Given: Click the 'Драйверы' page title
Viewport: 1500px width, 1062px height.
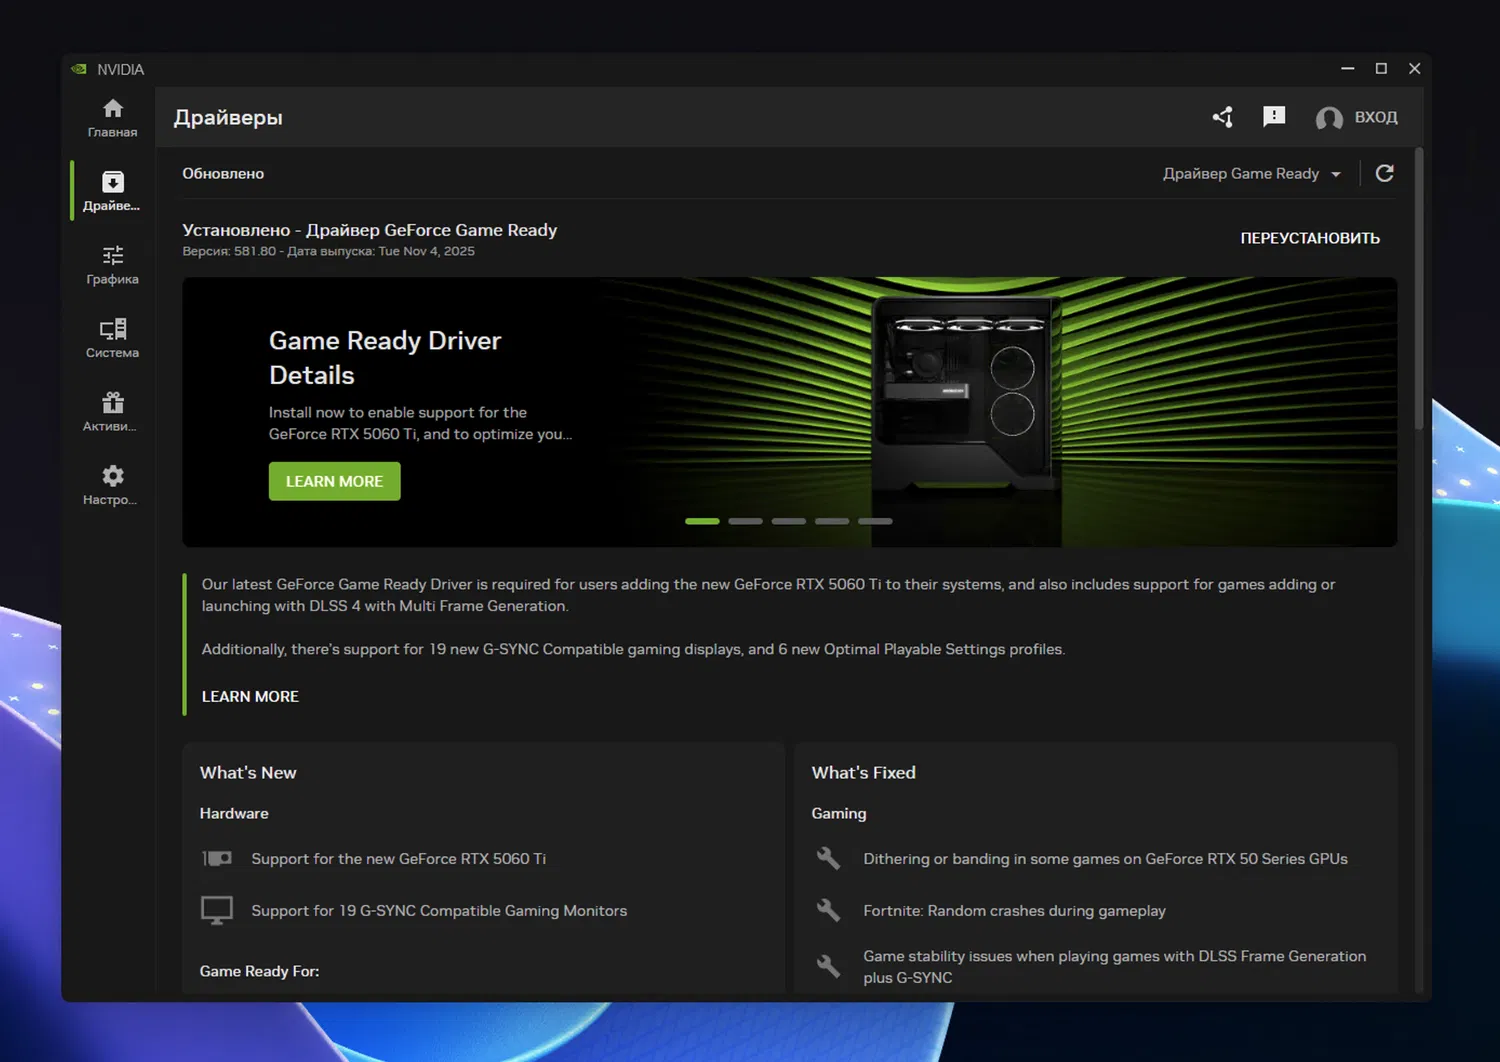Looking at the screenshot, I should tap(228, 117).
